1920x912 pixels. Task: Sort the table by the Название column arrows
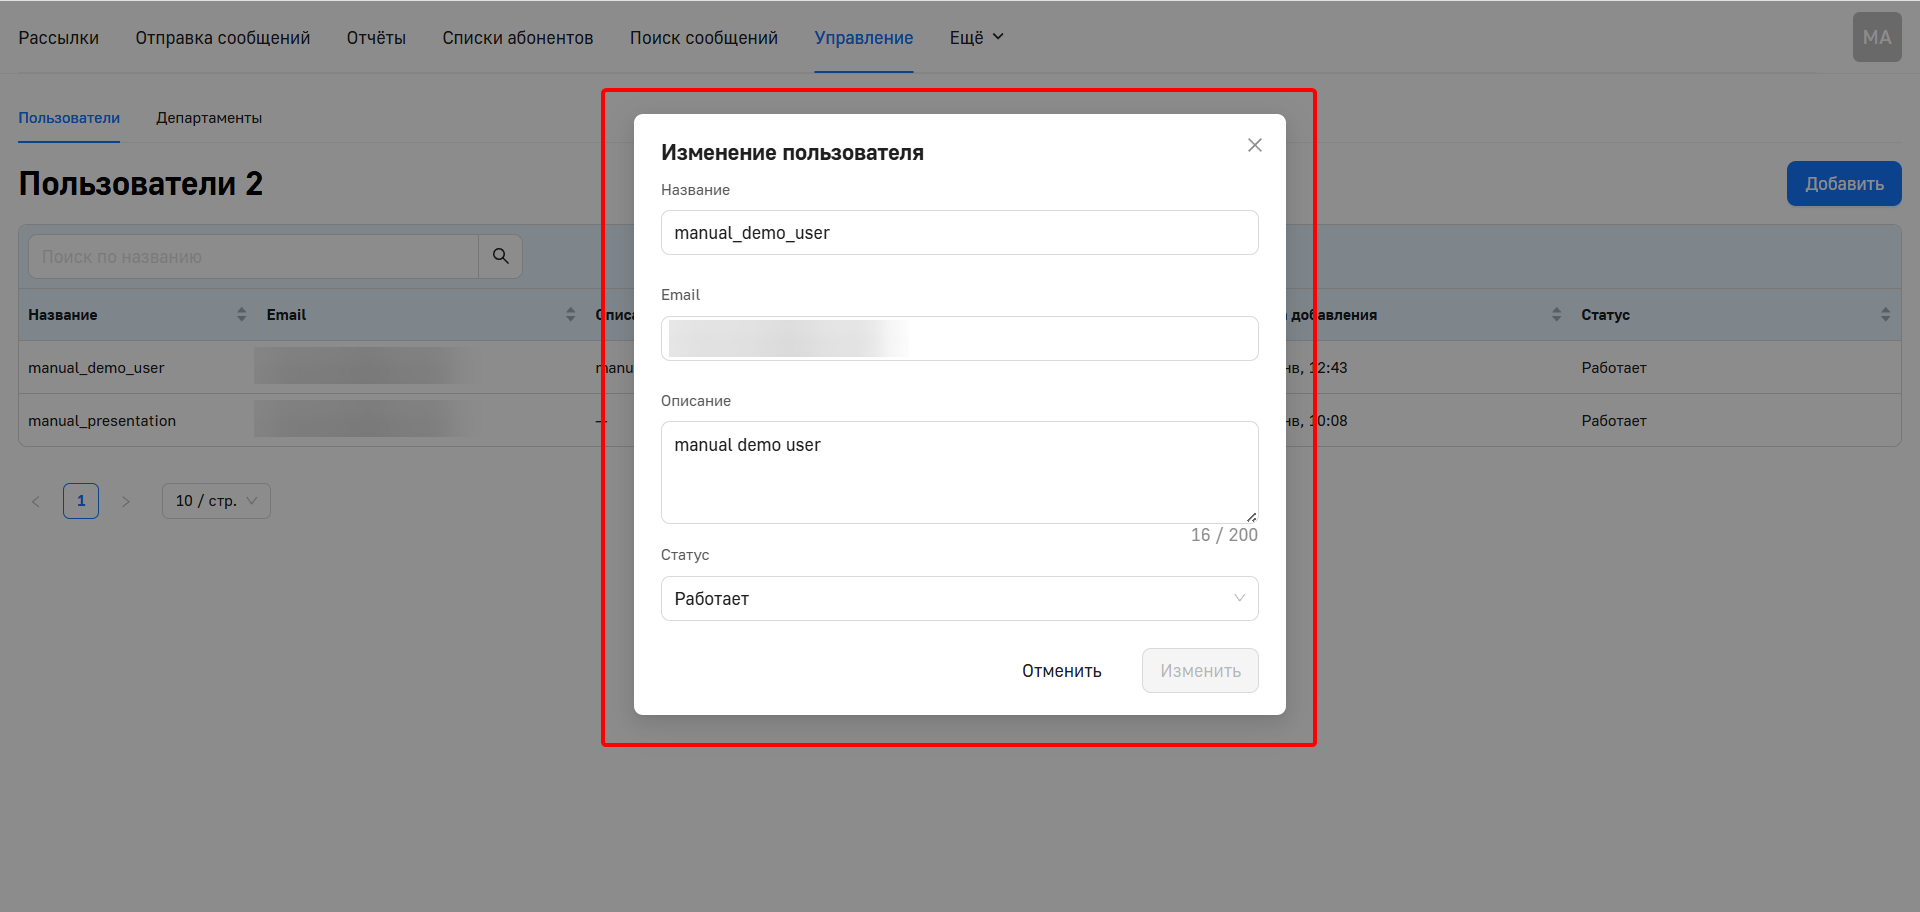(240, 314)
